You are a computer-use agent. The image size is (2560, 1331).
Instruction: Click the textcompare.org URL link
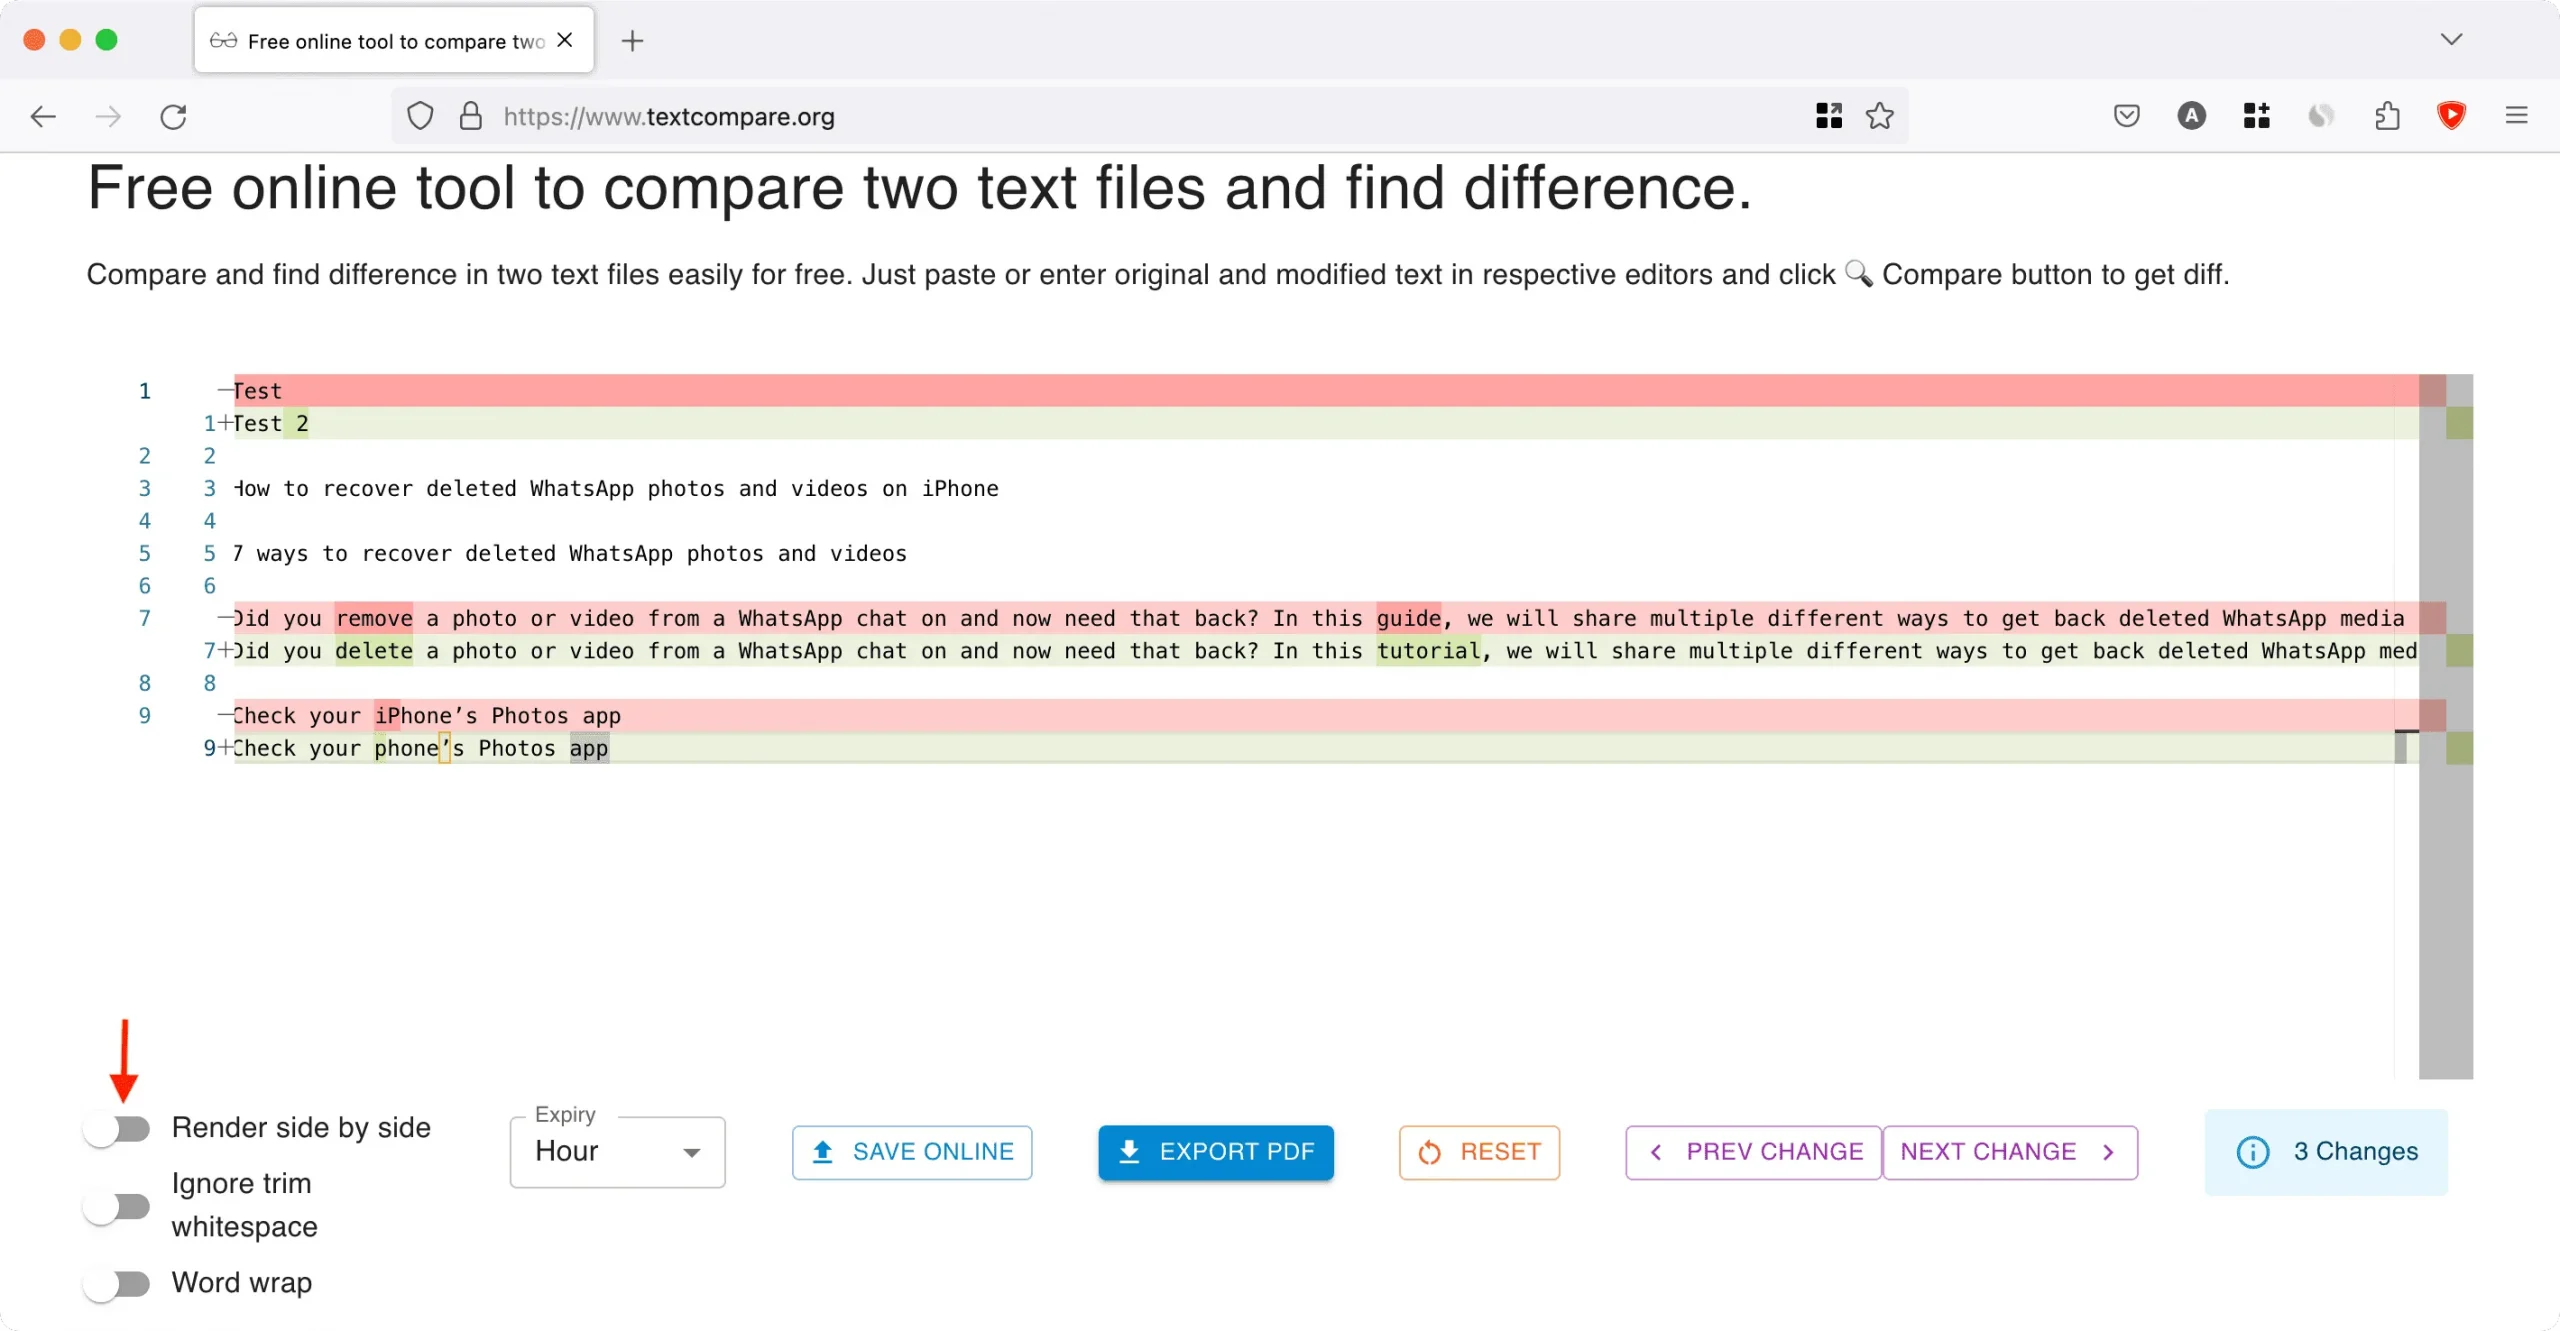pyautogui.click(x=669, y=117)
